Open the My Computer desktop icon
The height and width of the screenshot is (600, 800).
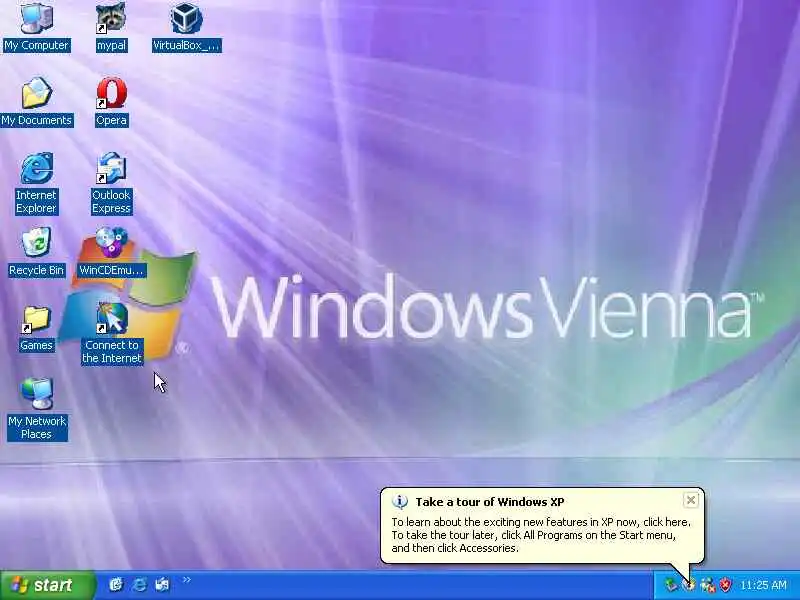click(36, 26)
